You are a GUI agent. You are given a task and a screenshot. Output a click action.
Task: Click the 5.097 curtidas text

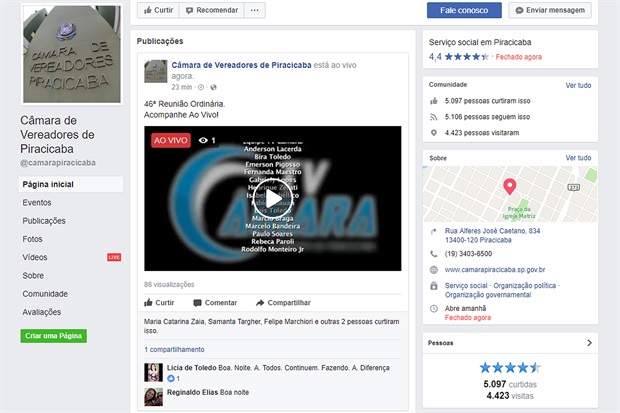[510, 384]
